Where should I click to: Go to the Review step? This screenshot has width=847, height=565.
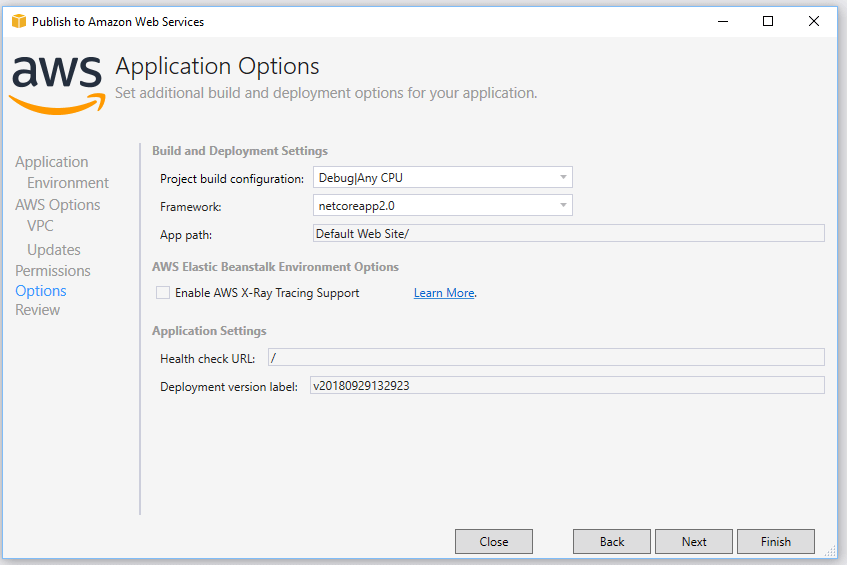[38, 310]
